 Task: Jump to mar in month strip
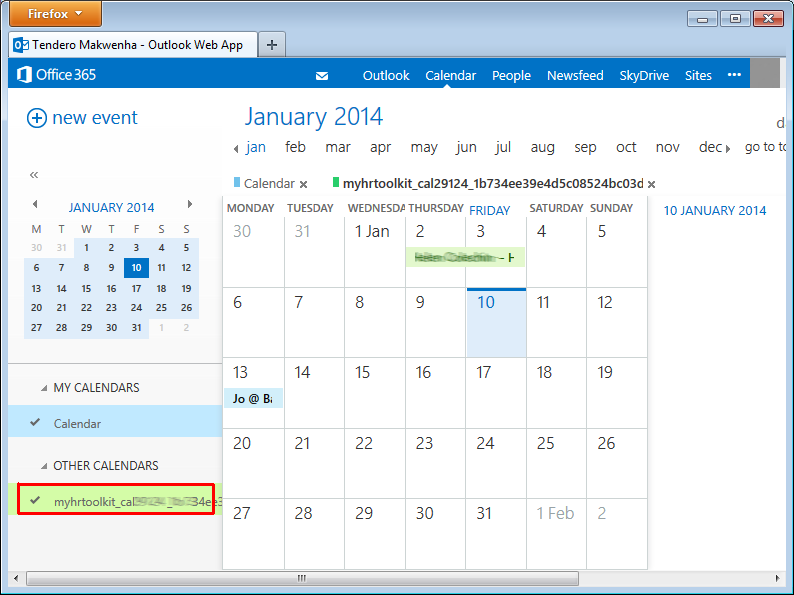pyautogui.click(x=338, y=147)
